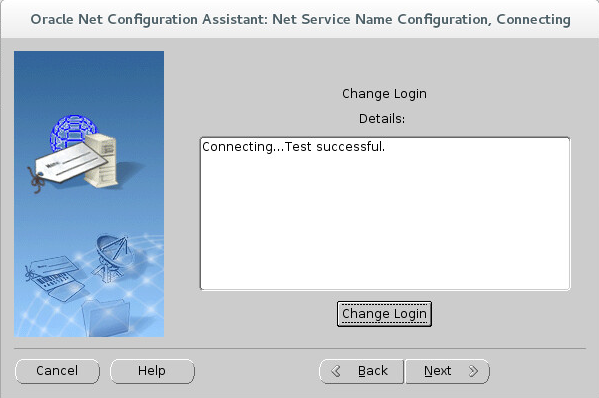Screen dimensions: 599x398
Task: Click the Change Login button
Action: click(x=384, y=314)
